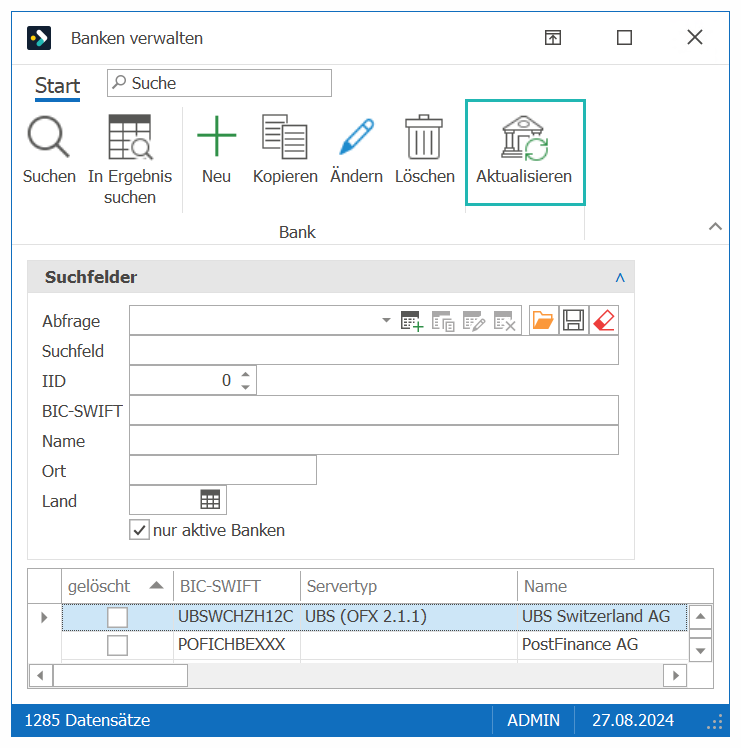Increase the IID value with up arrow
The height and width of the screenshot is (748, 741).
(245, 374)
